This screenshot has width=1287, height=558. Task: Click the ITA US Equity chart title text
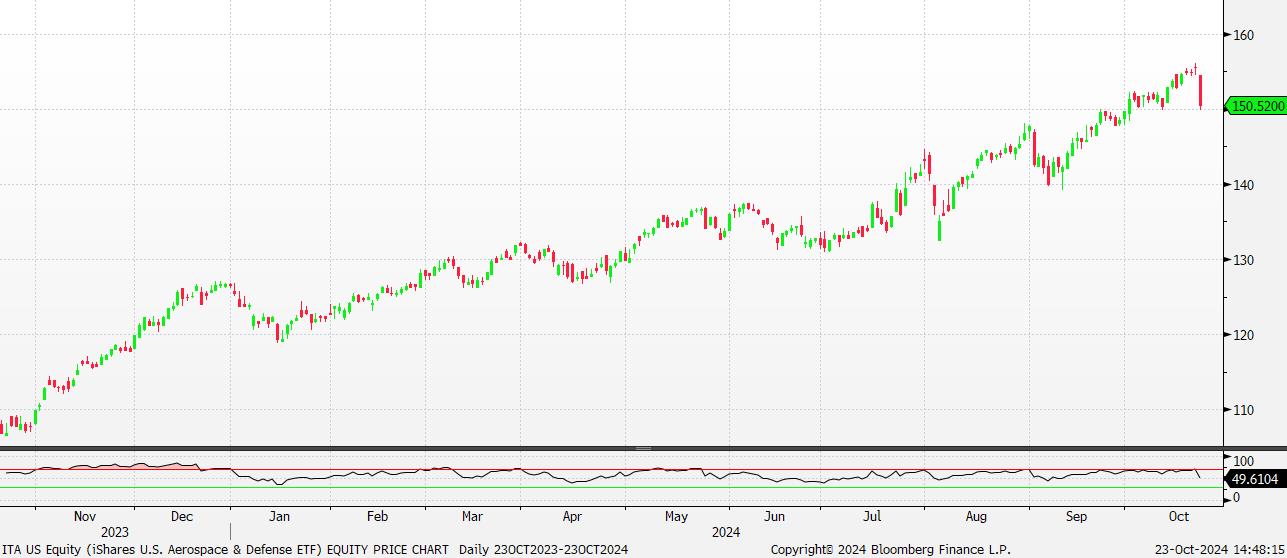(x=226, y=549)
